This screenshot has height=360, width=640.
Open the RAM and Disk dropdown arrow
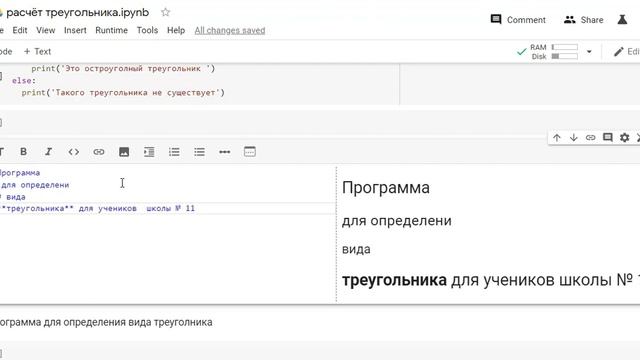pos(589,52)
